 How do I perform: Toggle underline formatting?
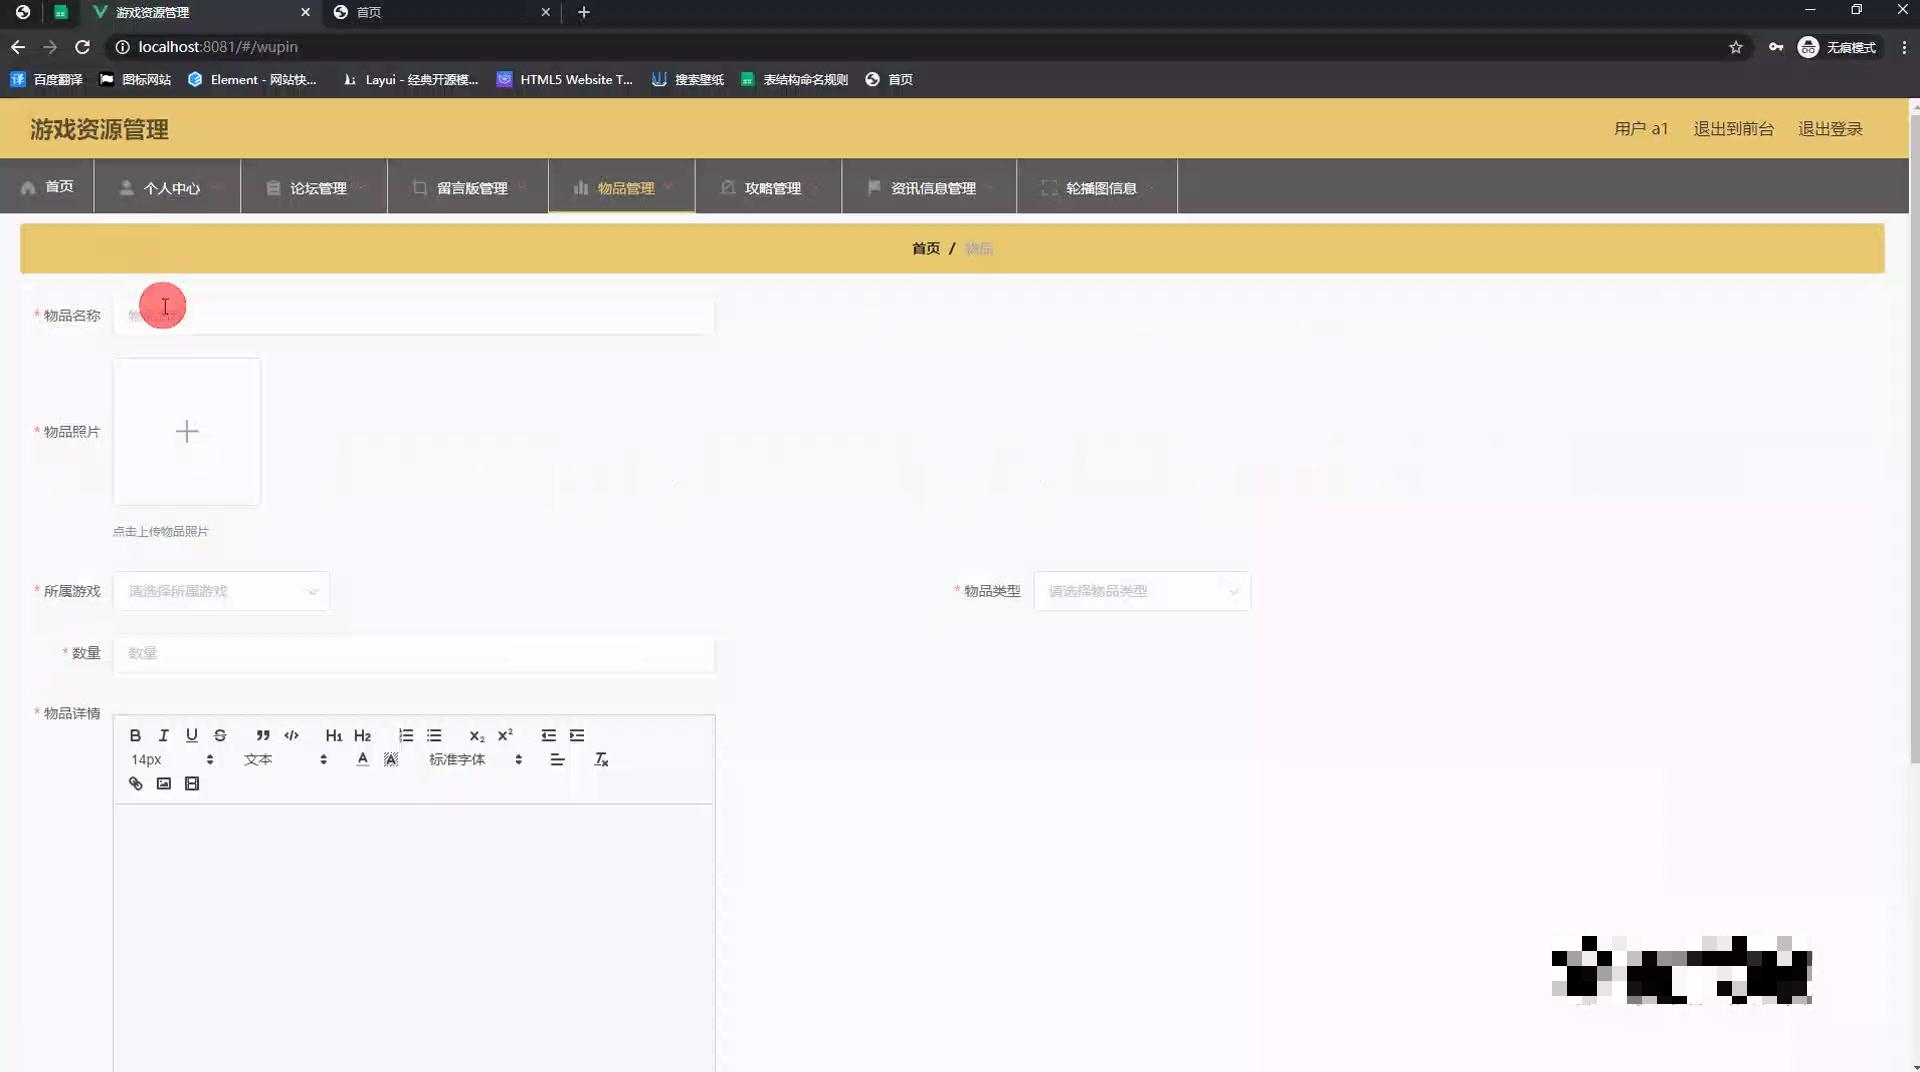click(x=191, y=735)
